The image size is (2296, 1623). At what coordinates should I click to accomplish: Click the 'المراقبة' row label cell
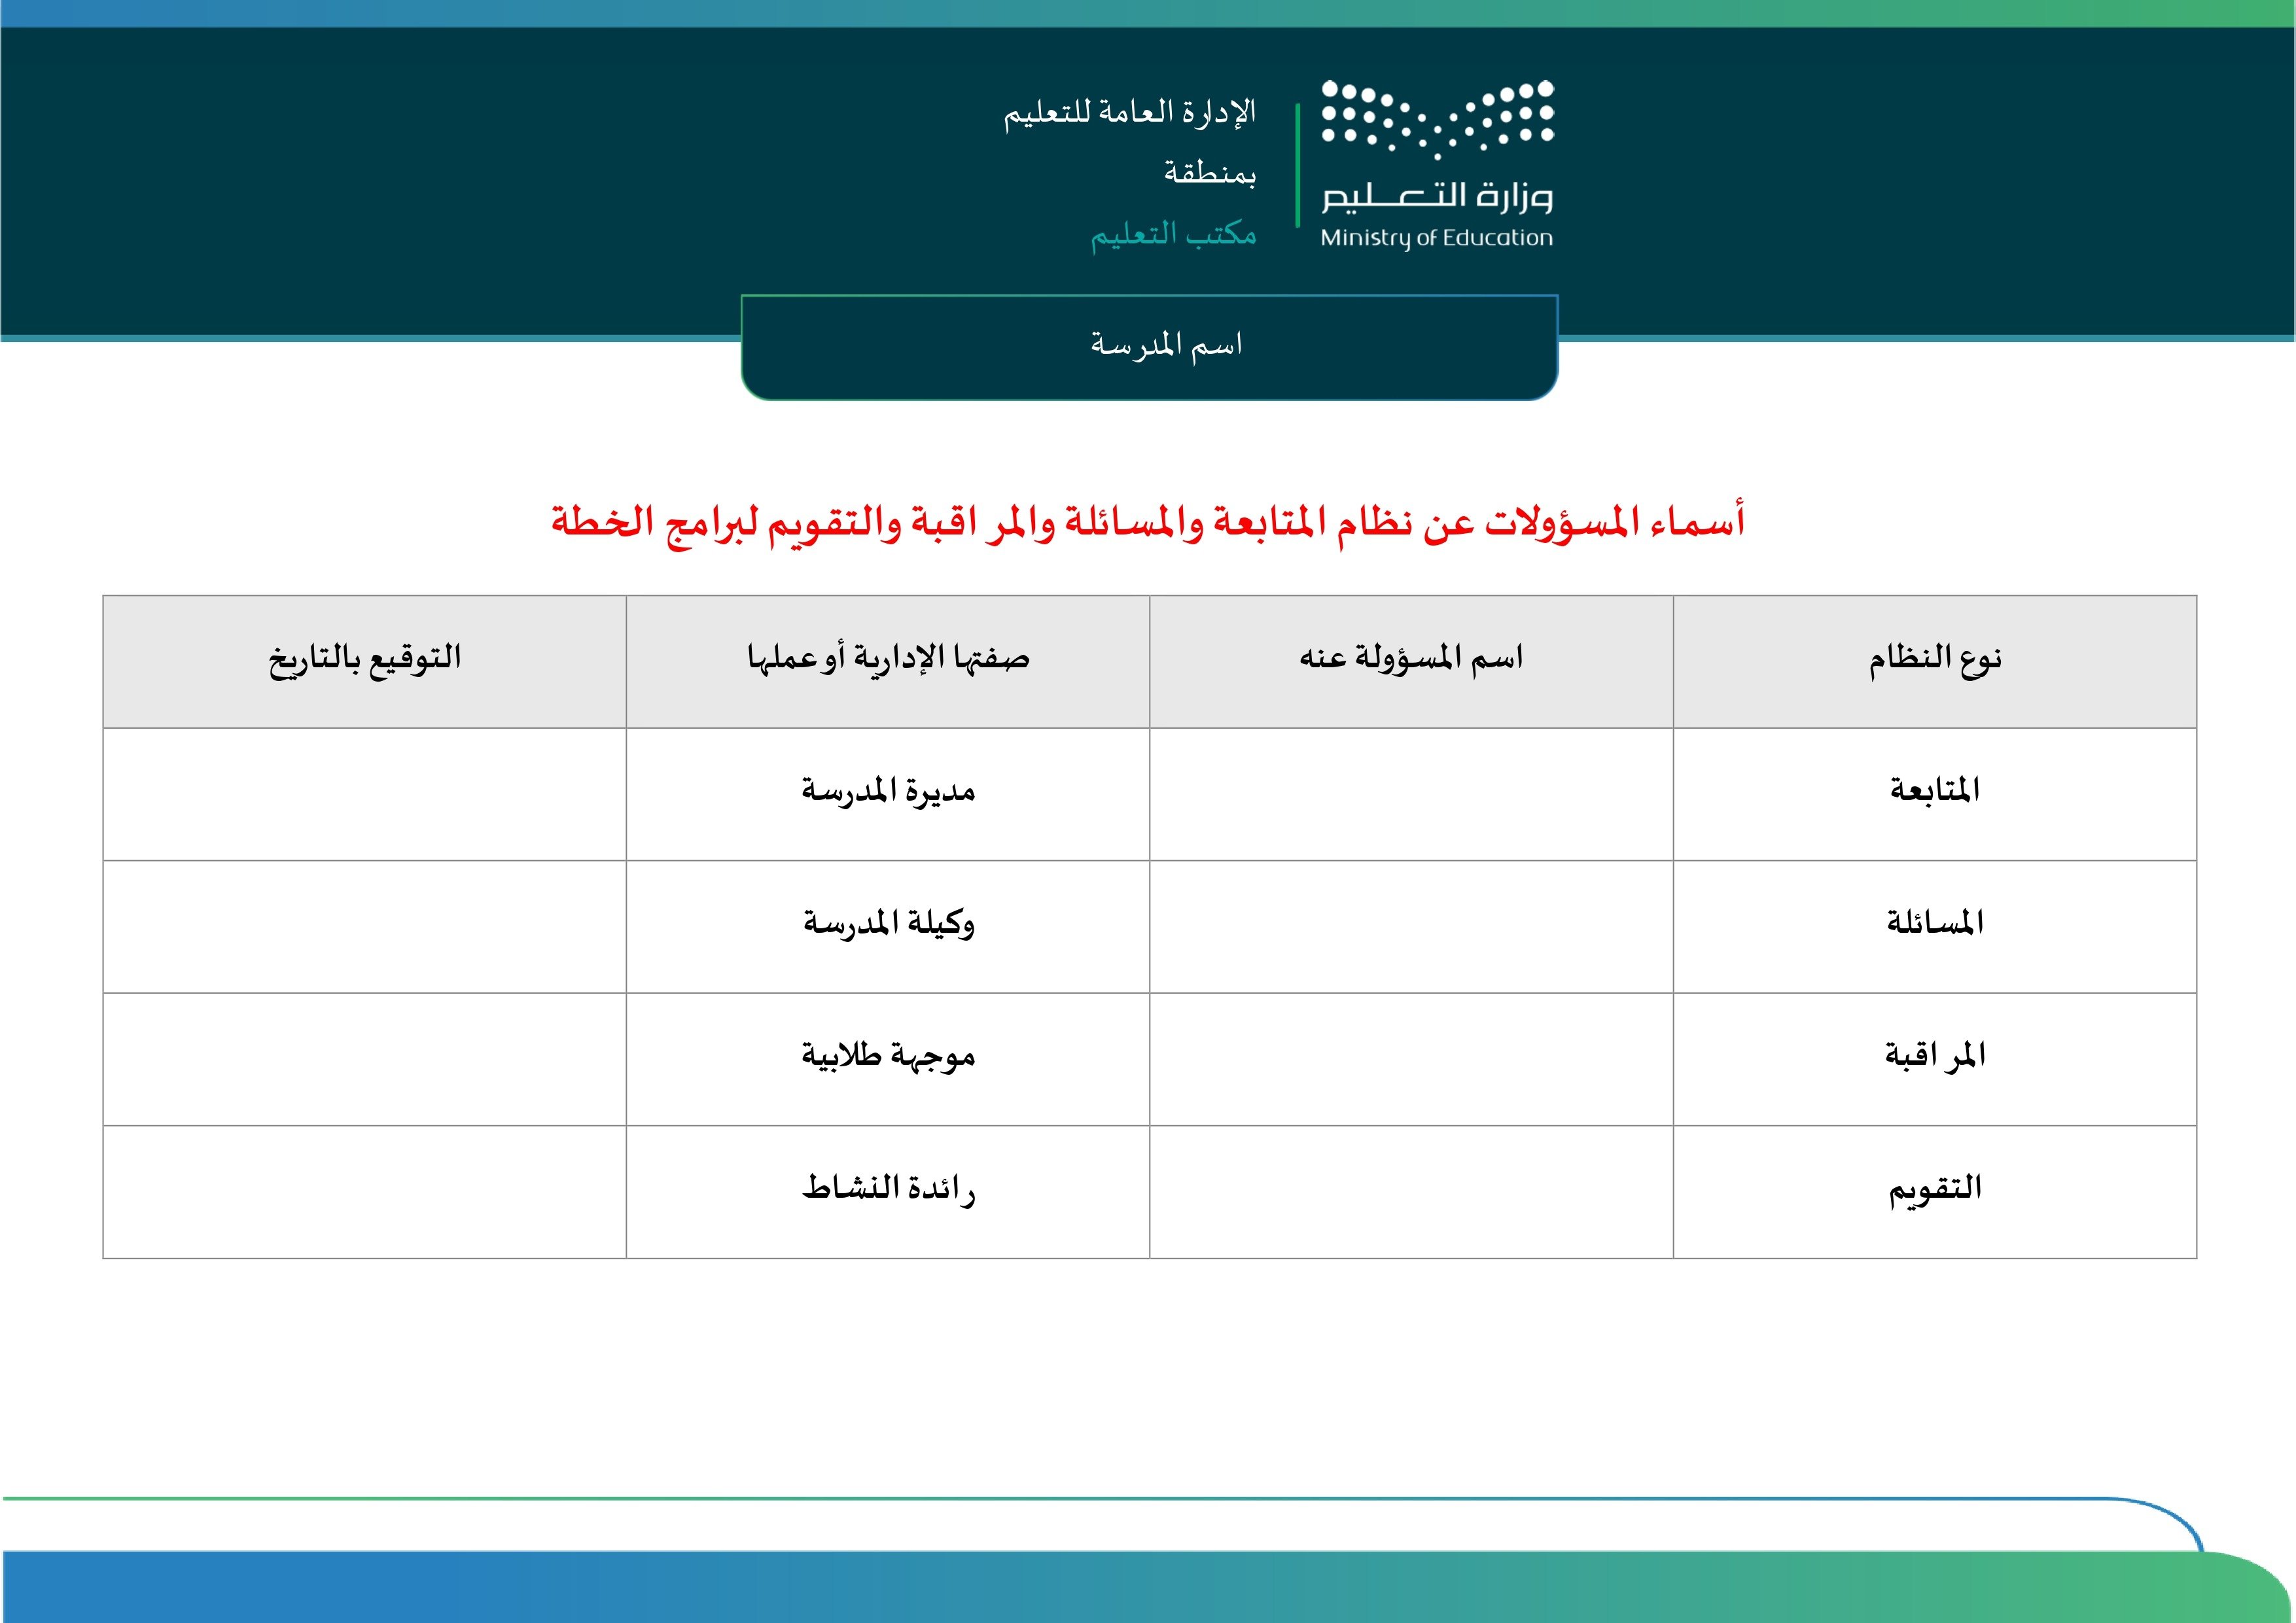[x=1934, y=1058]
